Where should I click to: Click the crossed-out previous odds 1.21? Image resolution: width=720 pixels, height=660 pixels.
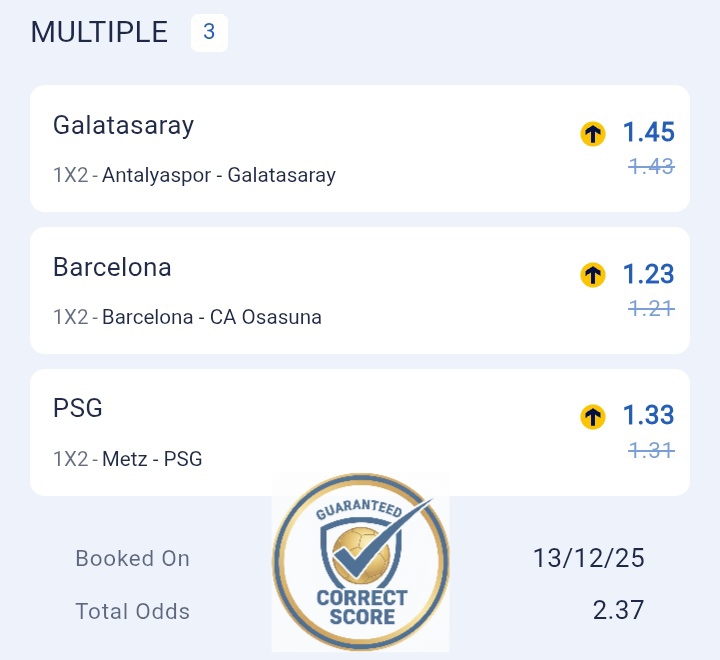[651, 309]
